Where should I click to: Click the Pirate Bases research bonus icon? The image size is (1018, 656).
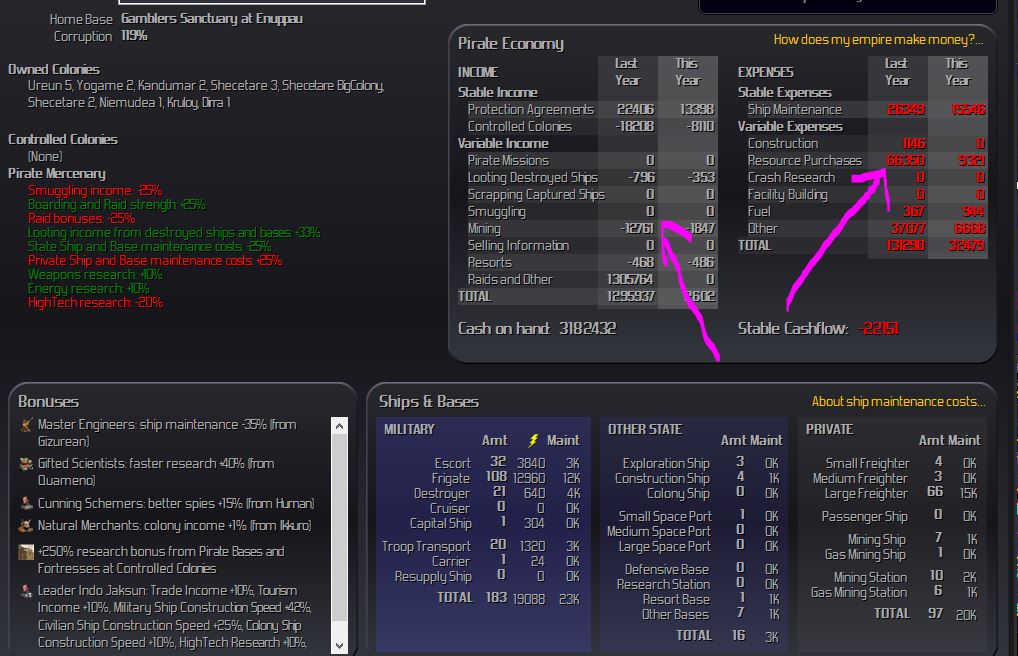26,552
